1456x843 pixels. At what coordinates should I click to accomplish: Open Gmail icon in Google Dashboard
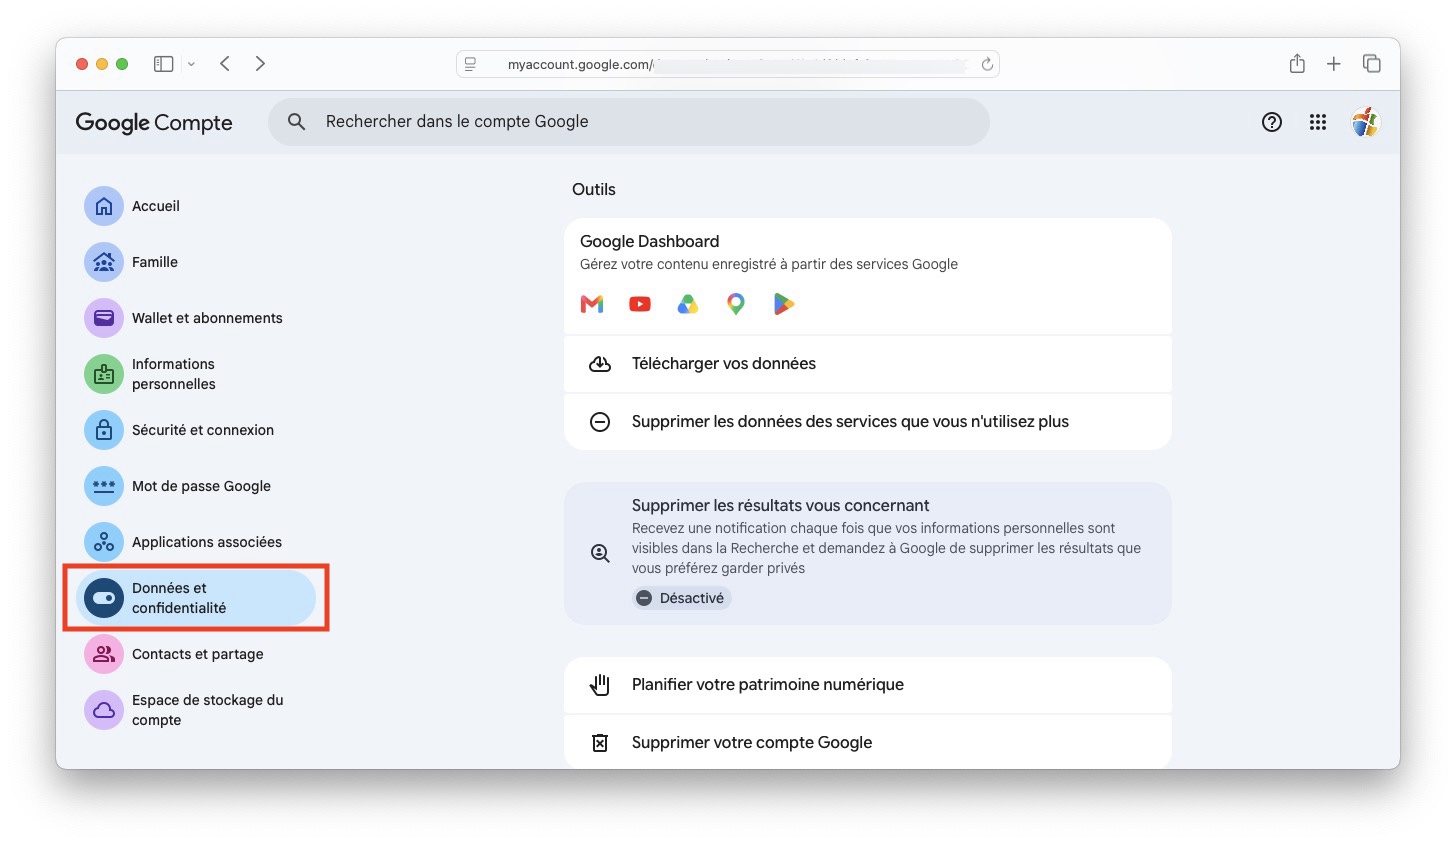click(592, 304)
